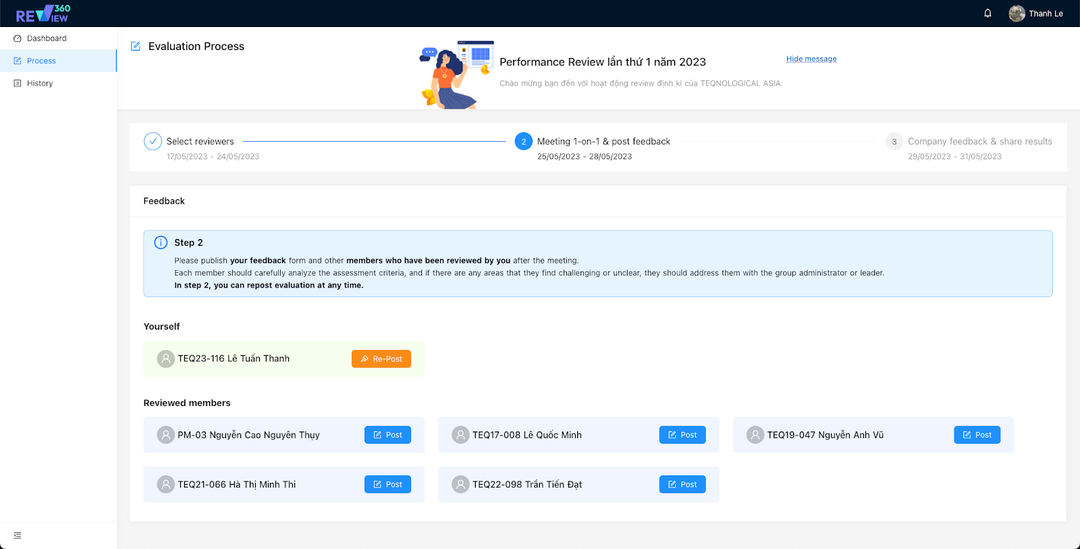Click the notification bell icon

tap(988, 14)
